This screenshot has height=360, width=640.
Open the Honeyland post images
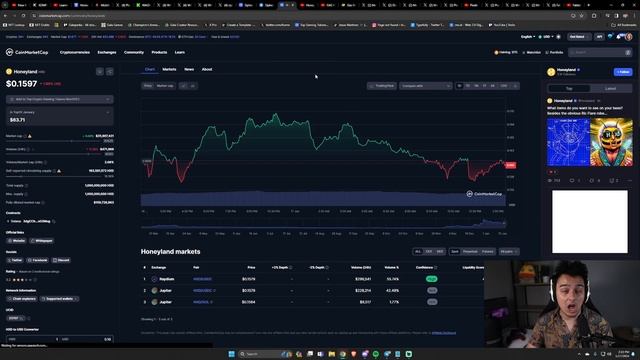coord(590,142)
